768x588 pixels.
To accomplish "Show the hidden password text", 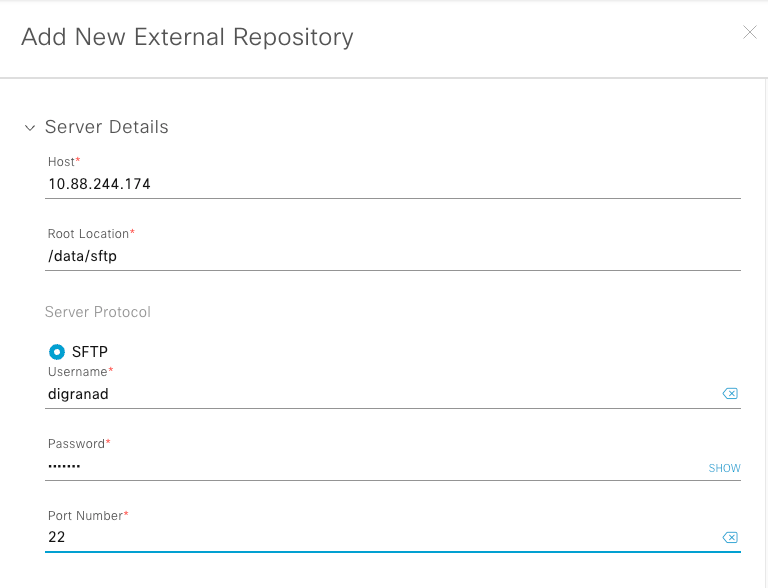I will [724, 468].
